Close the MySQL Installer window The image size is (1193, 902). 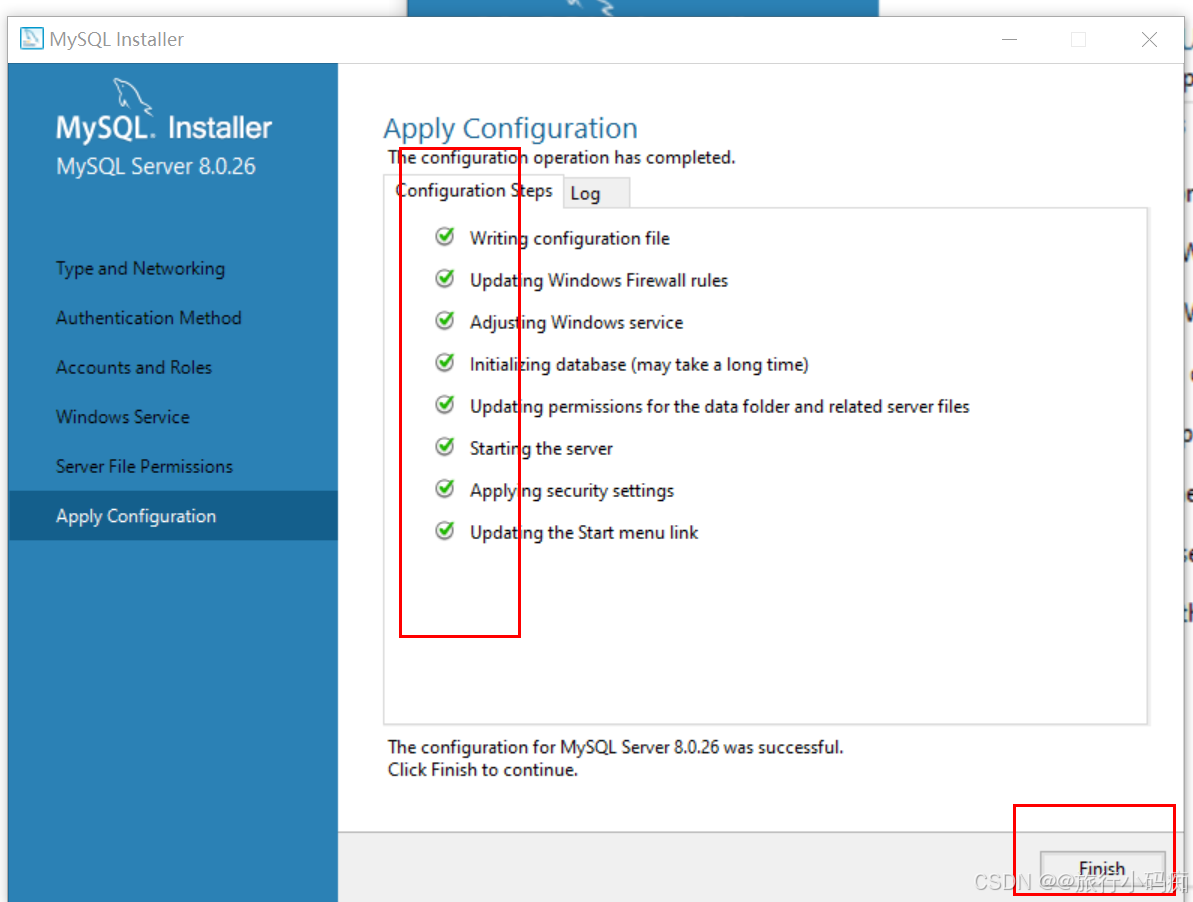(1149, 40)
